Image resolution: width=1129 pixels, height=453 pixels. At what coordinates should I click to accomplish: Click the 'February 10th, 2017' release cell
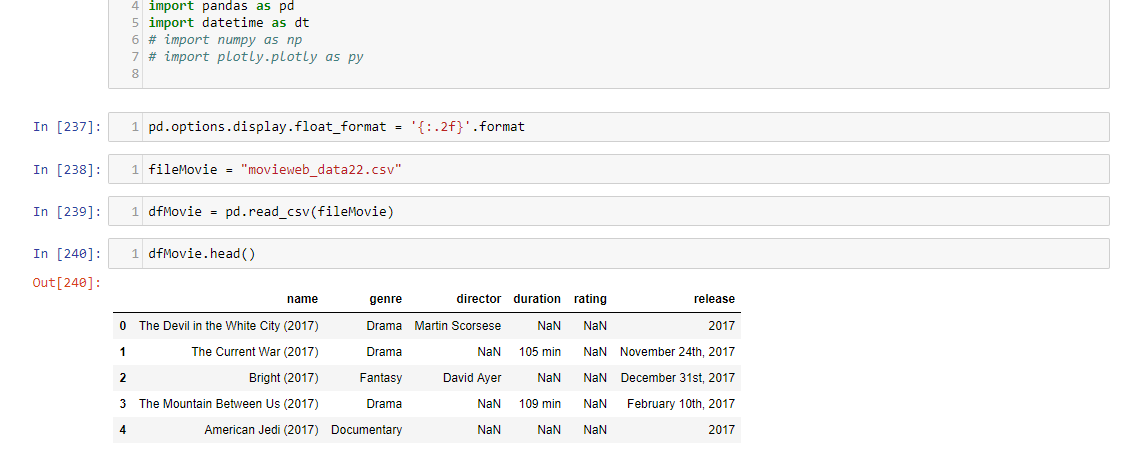tap(680, 404)
